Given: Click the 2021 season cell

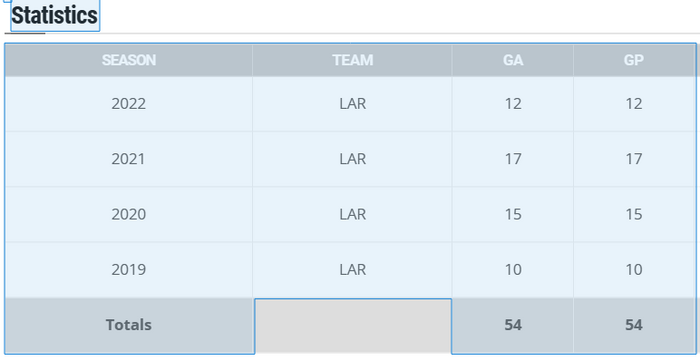Looking at the screenshot, I should pyautogui.click(x=129, y=159).
